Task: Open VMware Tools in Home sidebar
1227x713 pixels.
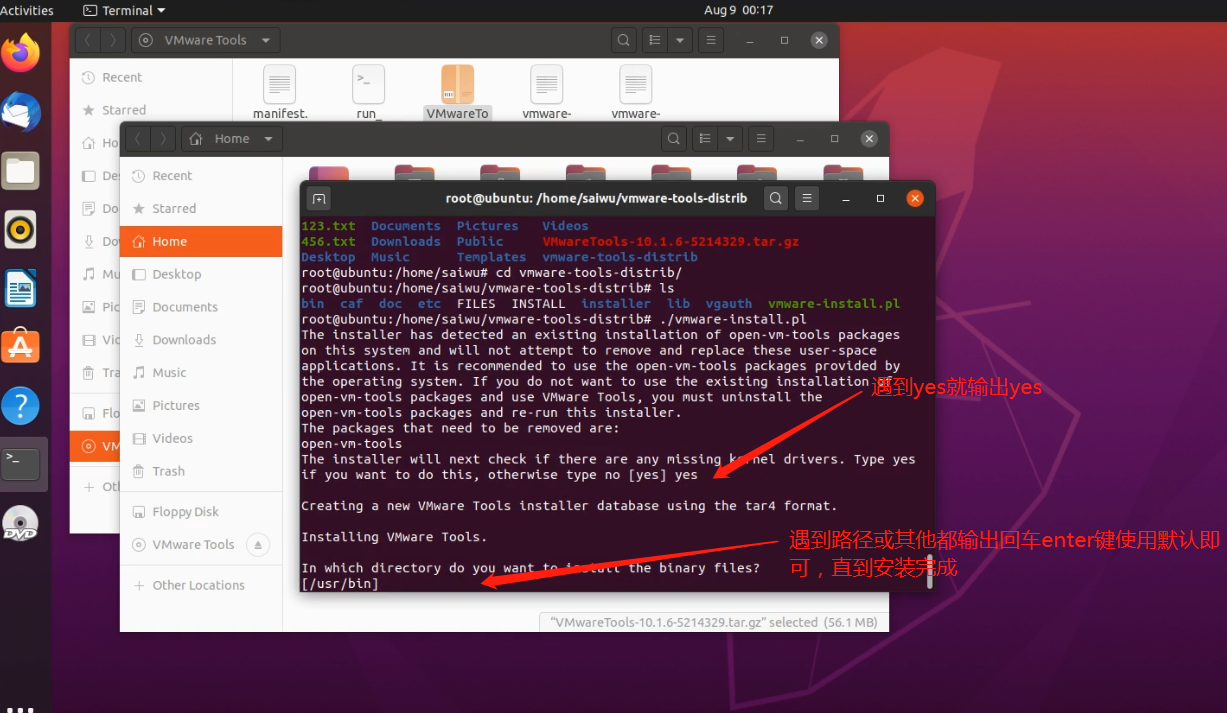Action: (x=193, y=545)
